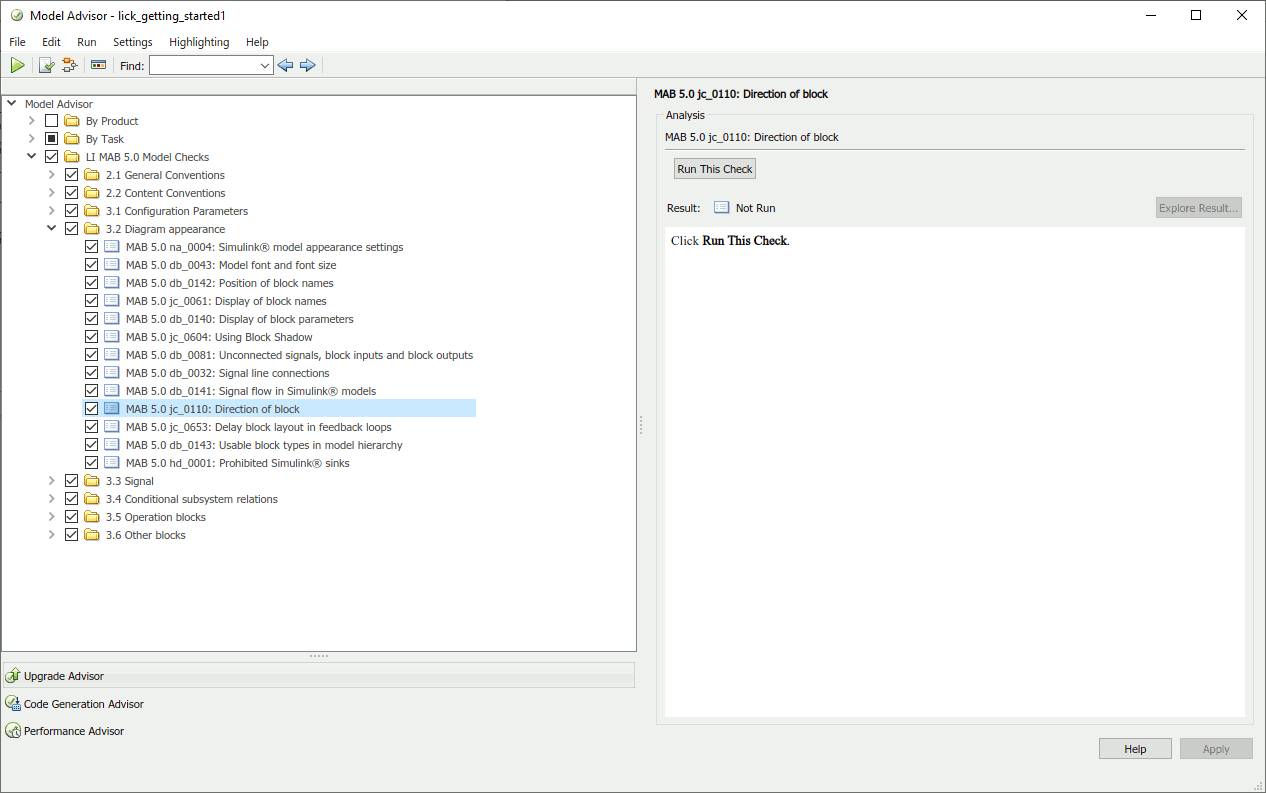Image resolution: width=1266 pixels, height=793 pixels.
Task: Collapse the 3.2 Diagram appearance node
Action: coord(52,229)
